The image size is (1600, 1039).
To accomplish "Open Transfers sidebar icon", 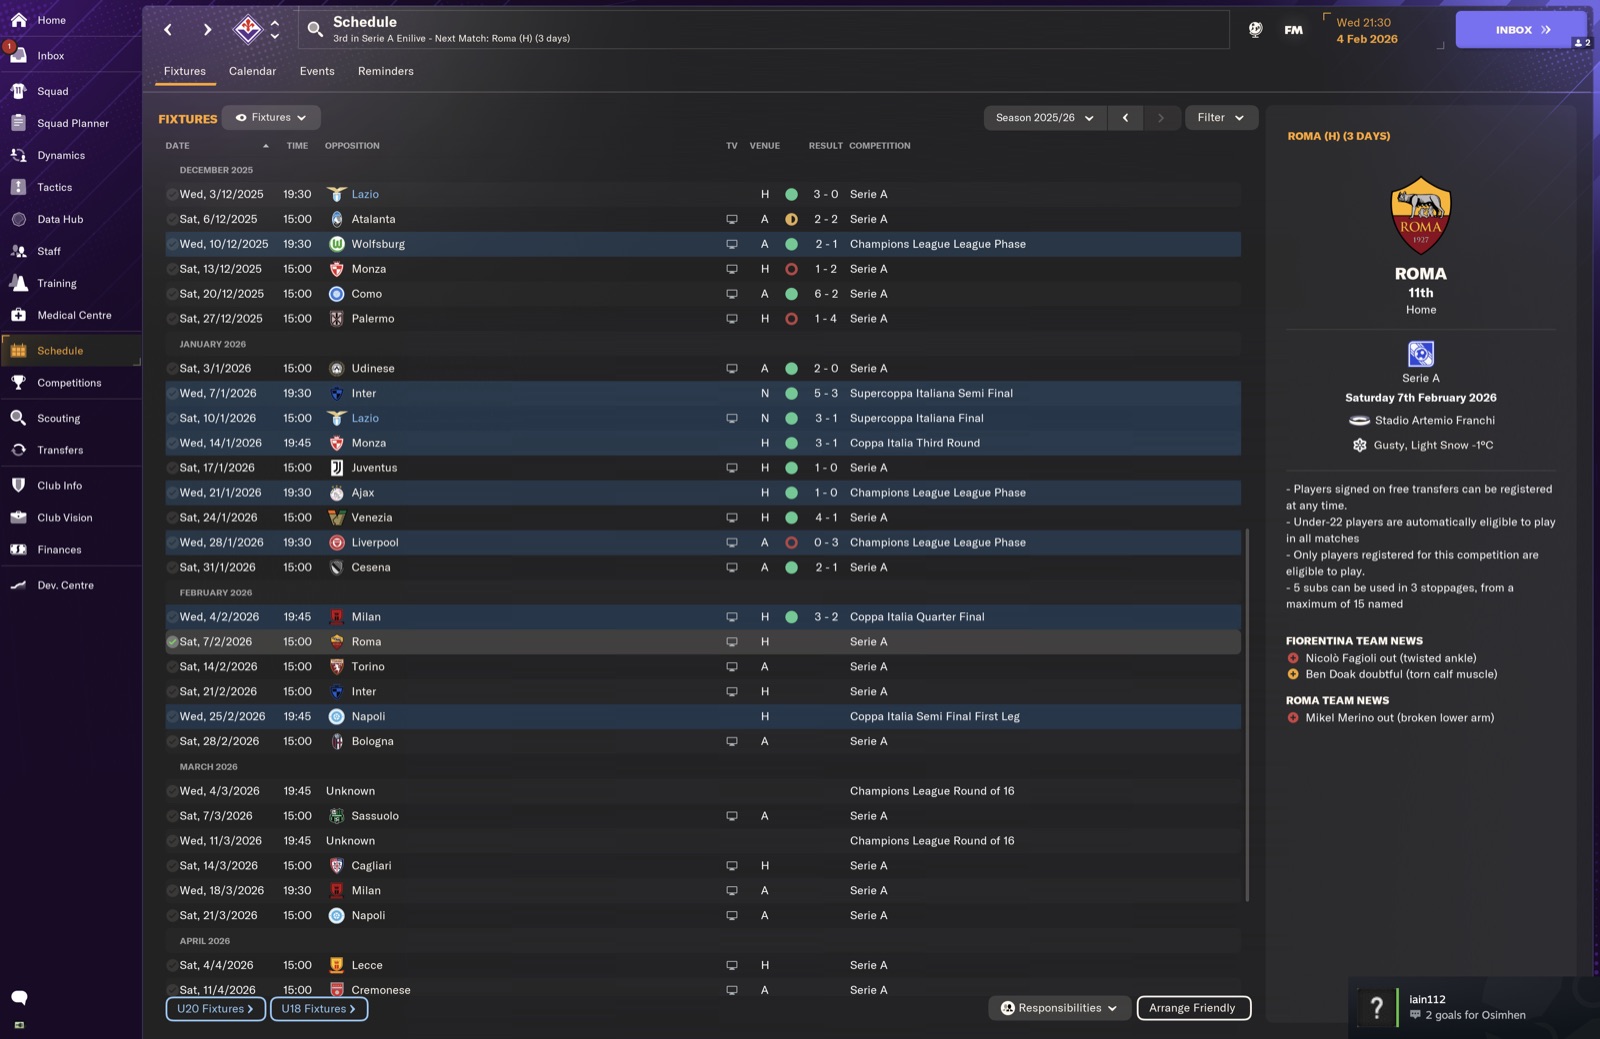I will pos(18,450).
